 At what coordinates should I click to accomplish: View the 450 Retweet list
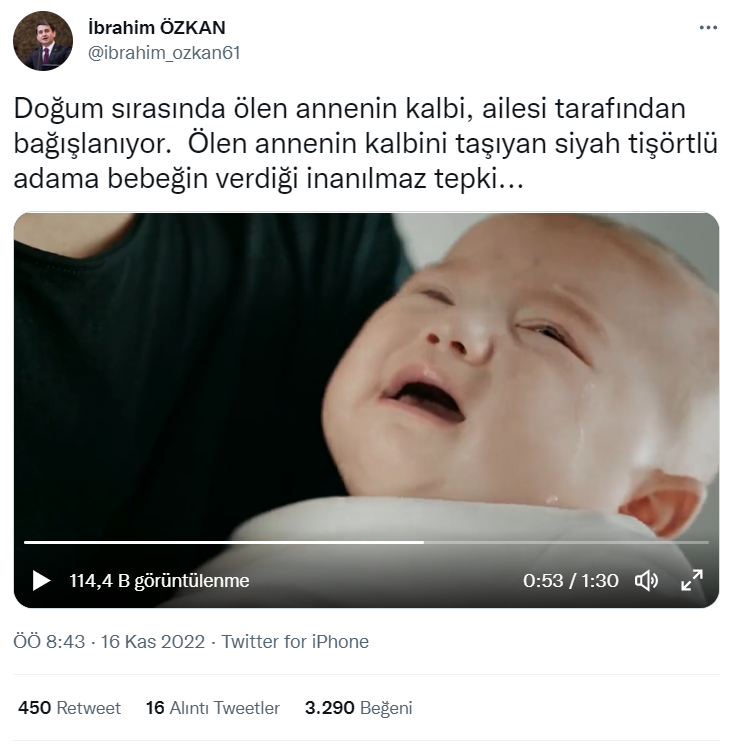pyautogui.click(x=69, y=708)
